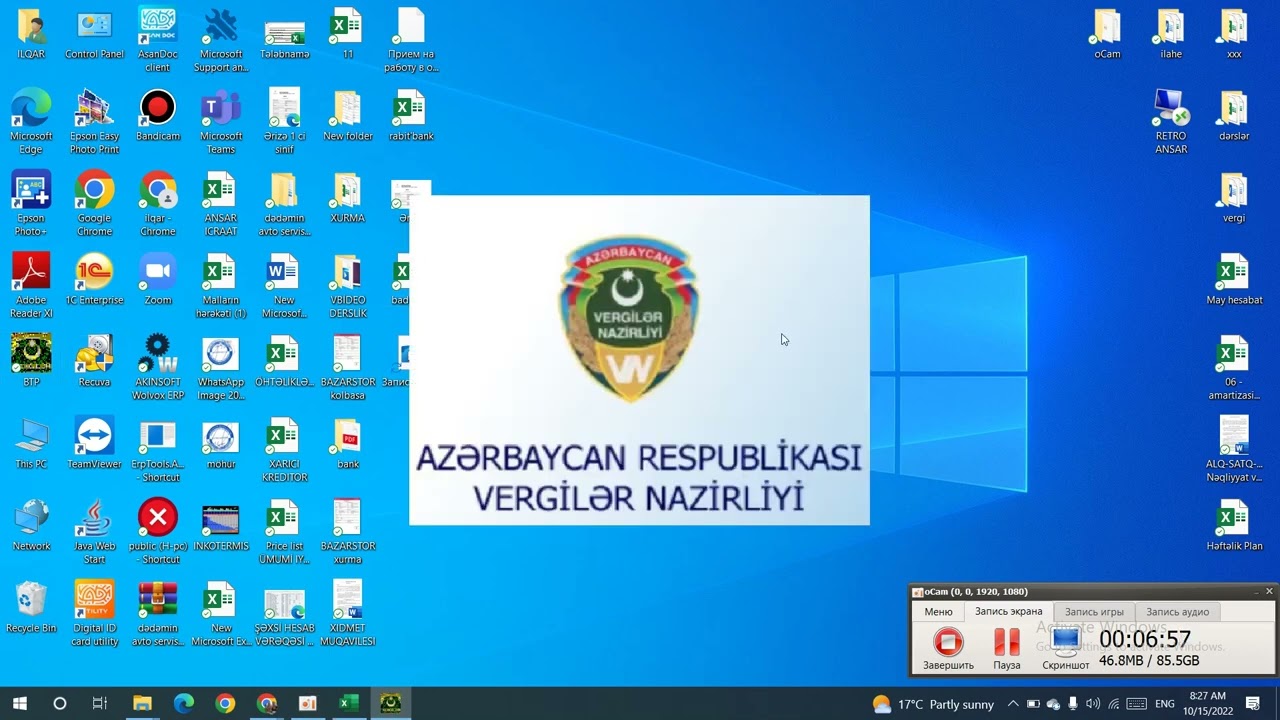Select the VBIDEO DERSLIK folder
Viewport: 1280px width, 720px height.
pos(347,286)
